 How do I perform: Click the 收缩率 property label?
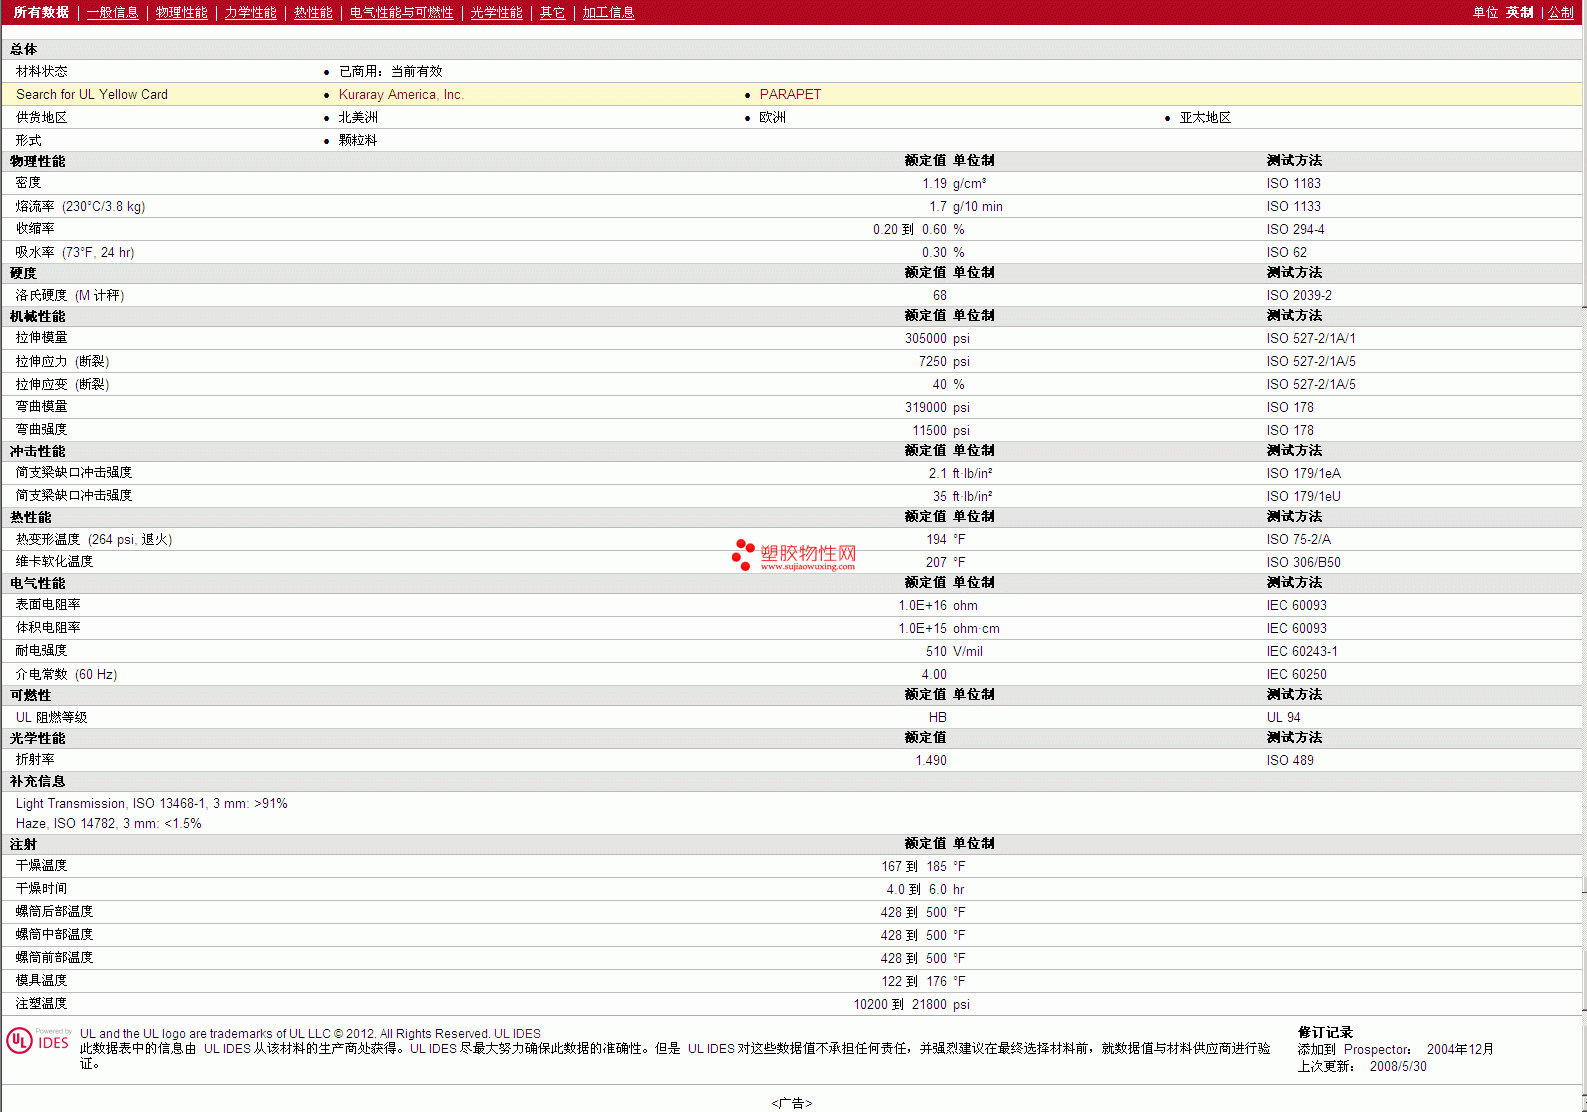tap(35, 228)
